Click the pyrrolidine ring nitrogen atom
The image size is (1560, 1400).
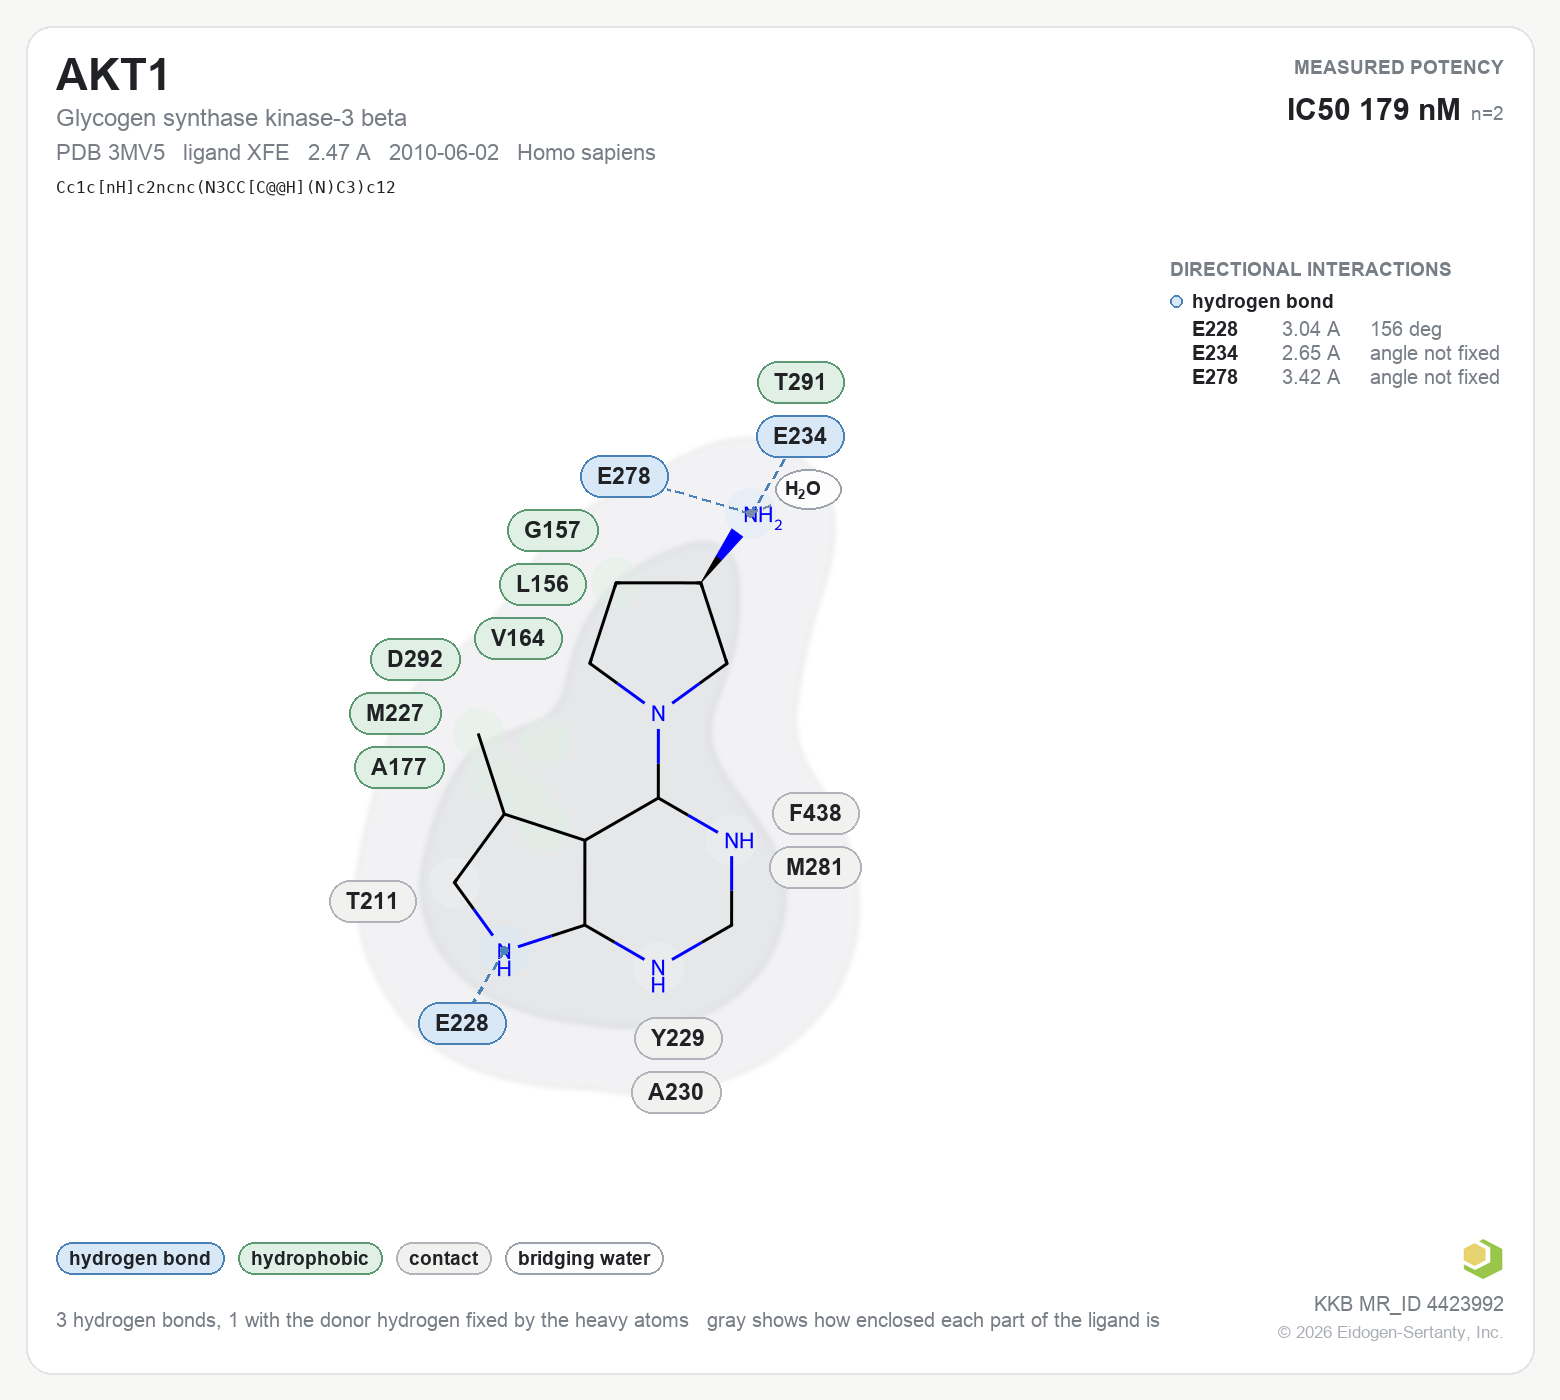pos(658,714)
